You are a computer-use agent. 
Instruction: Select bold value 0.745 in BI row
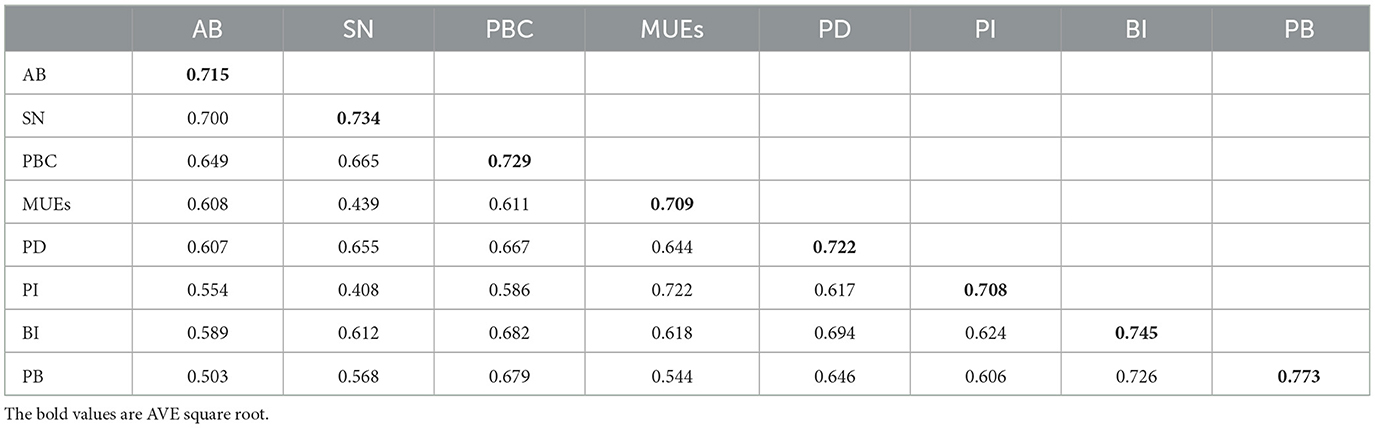tap(1135, 334)
